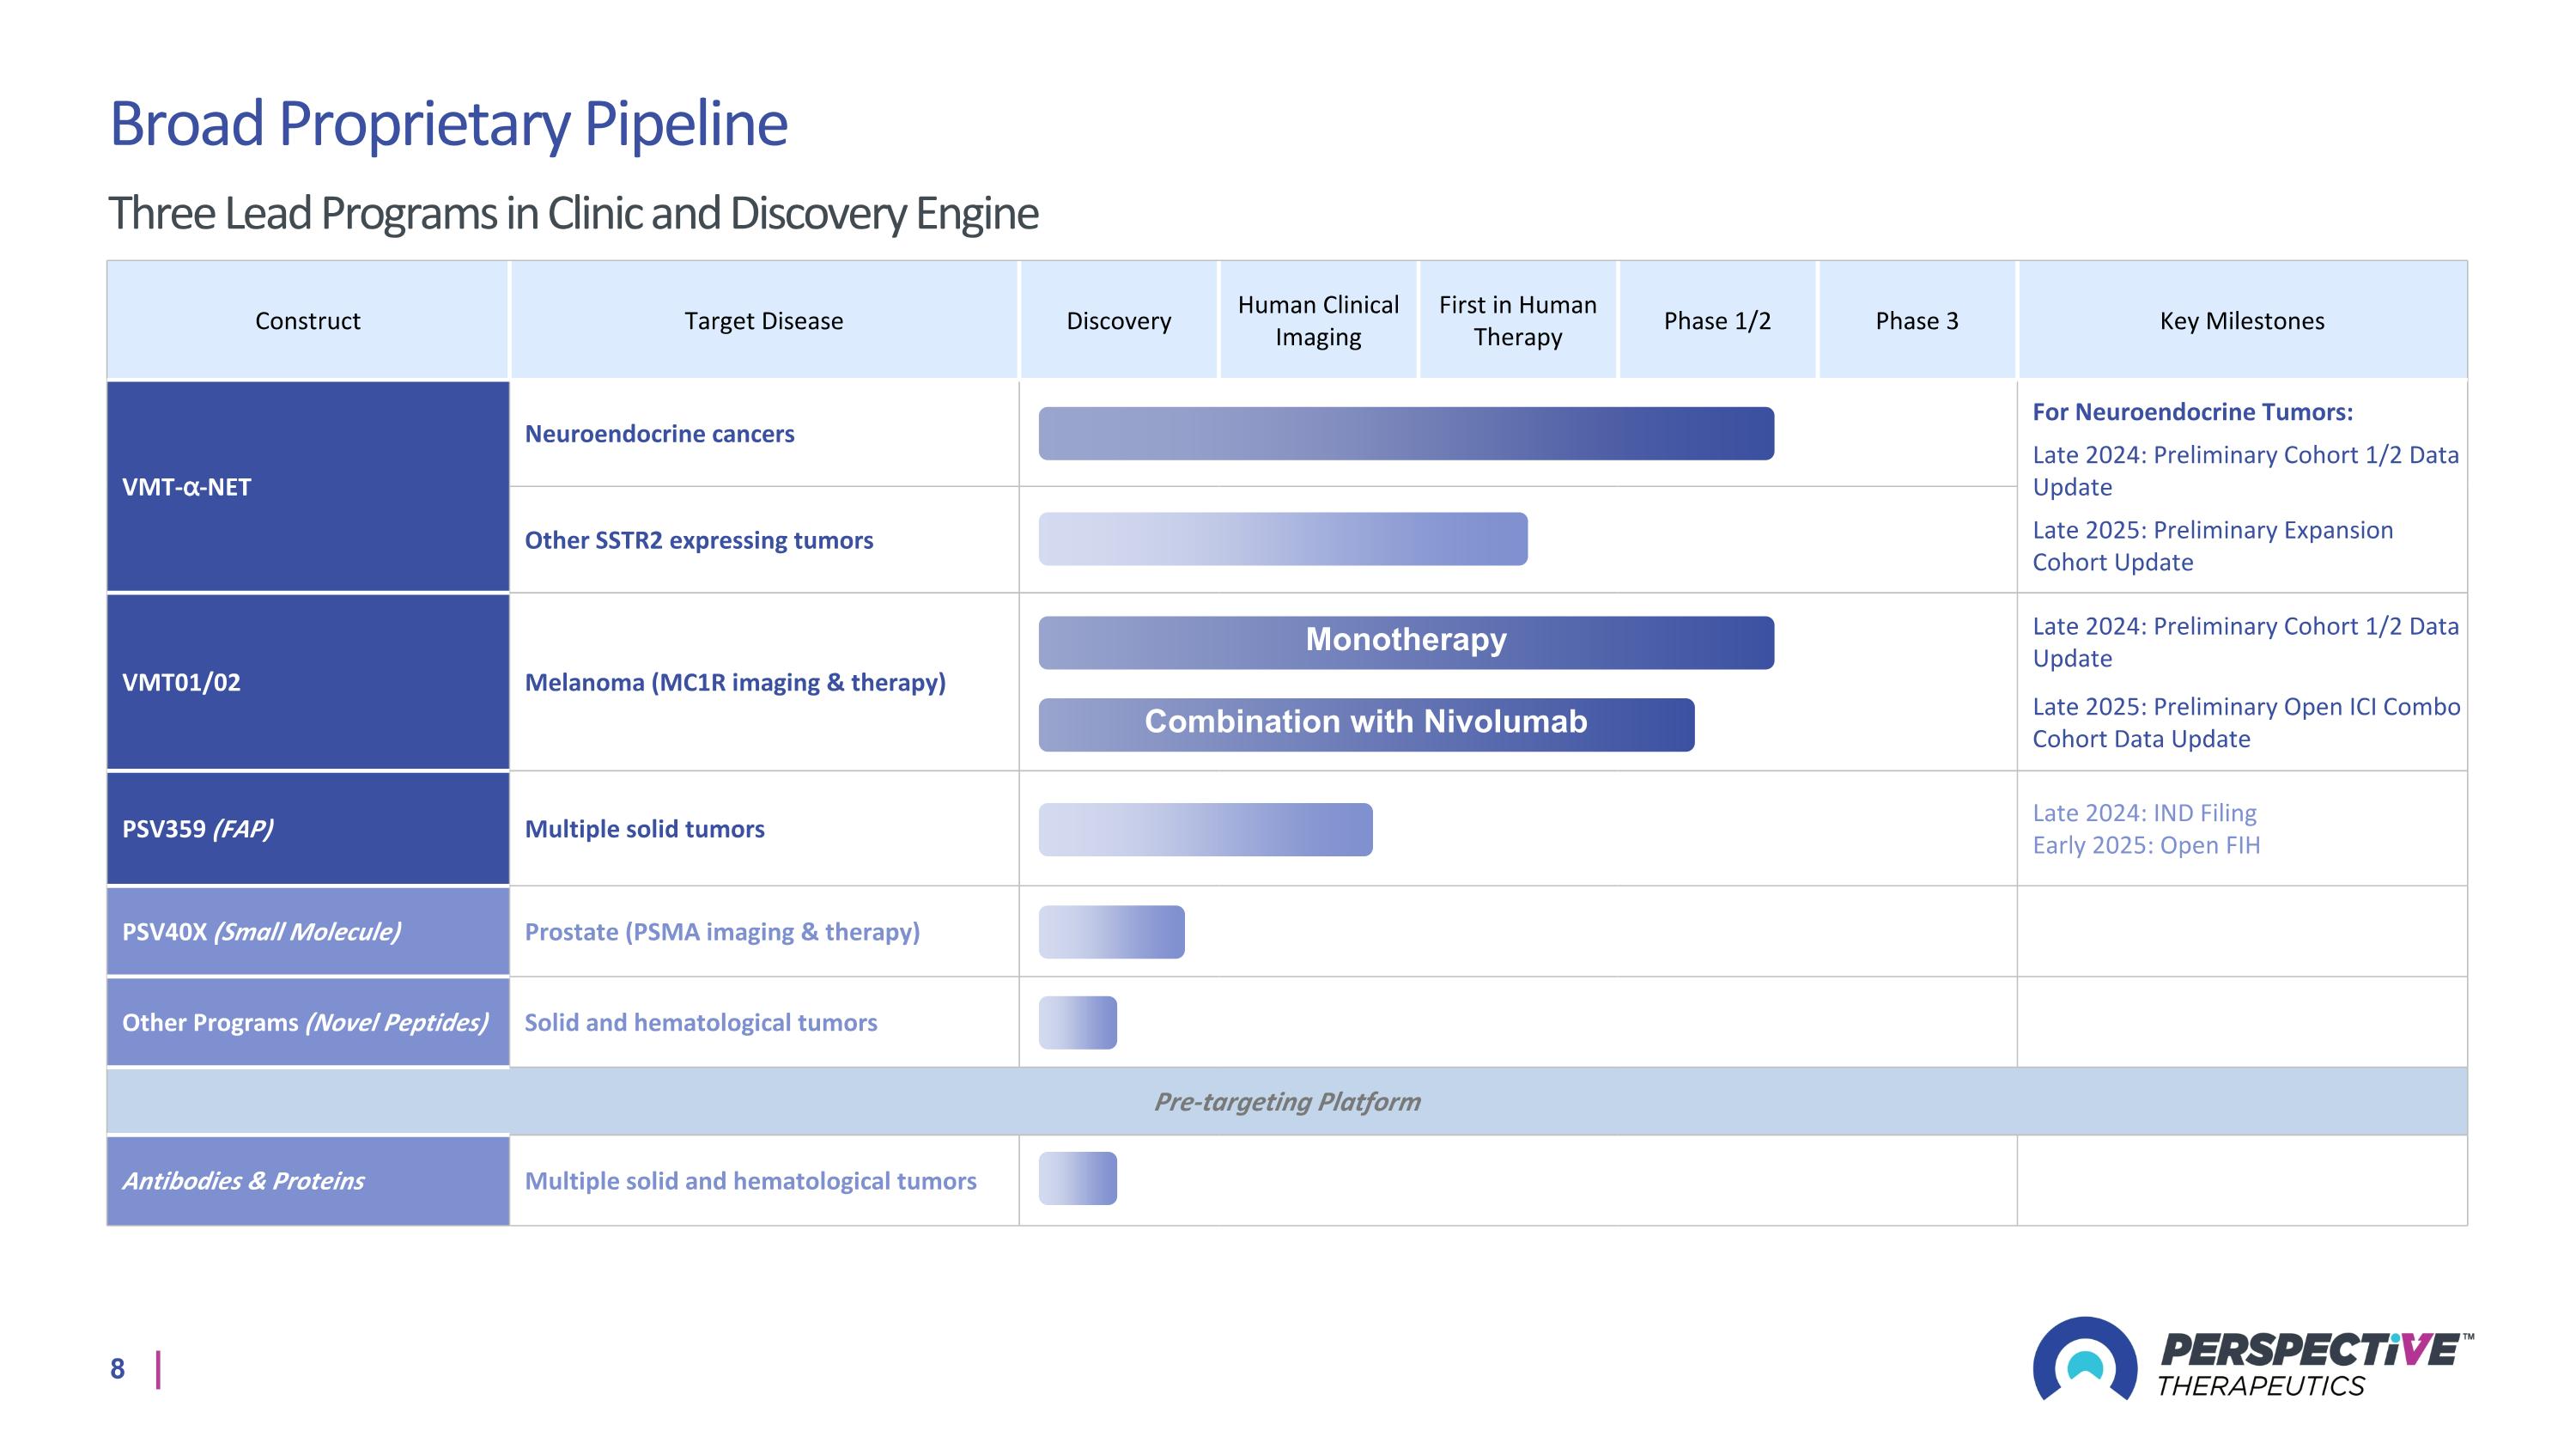Select the VMT-α-NET construct cell
Screen dimensions: 2576x1449
[x=308, y=486]
